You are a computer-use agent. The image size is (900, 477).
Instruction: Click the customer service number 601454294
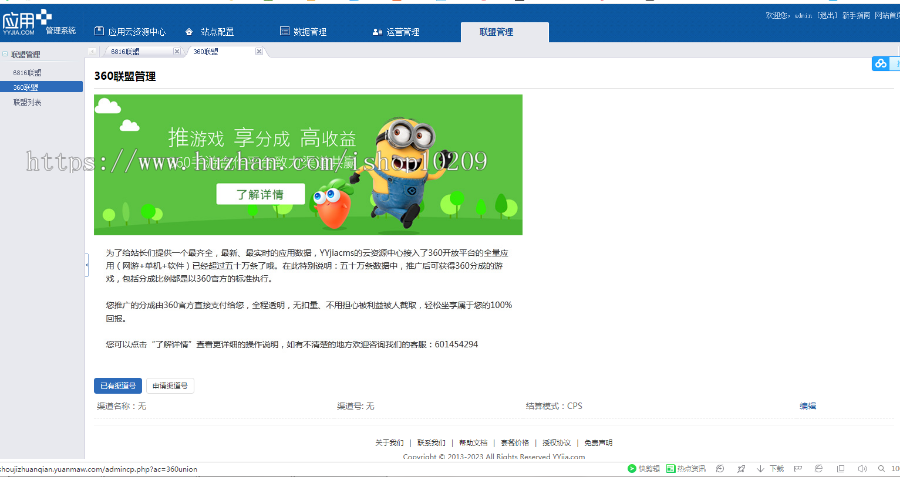[x=456, y=344]
